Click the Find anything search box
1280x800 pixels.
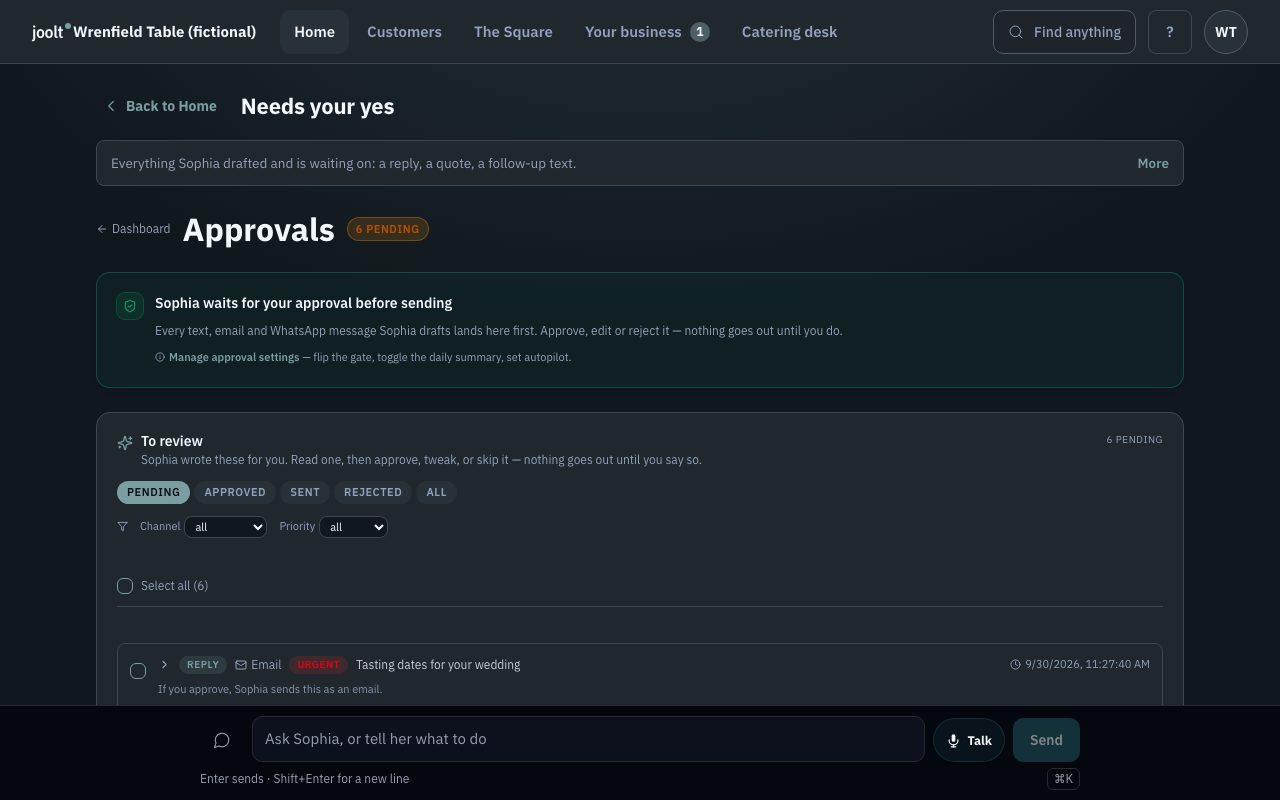click(1064, 32)
